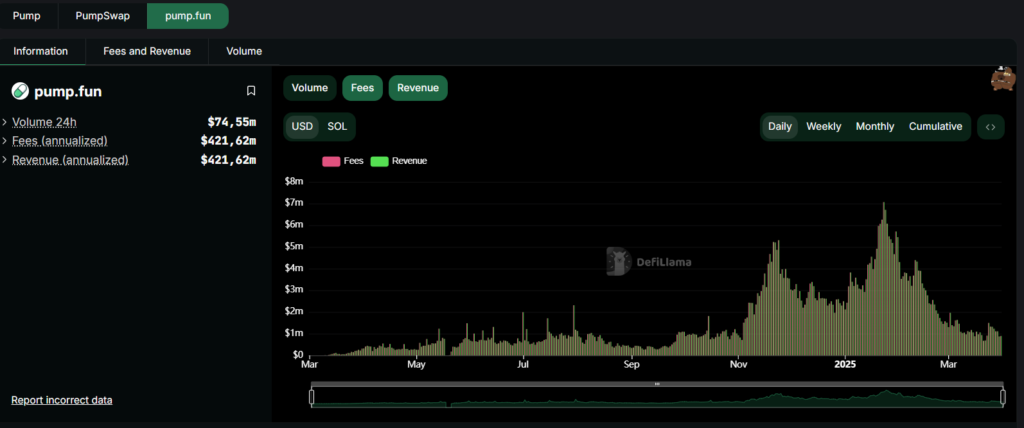This screenshot has width=1024, height=428.
Task: Click the center grip above the range selector
Action: [x=657, y=384]
